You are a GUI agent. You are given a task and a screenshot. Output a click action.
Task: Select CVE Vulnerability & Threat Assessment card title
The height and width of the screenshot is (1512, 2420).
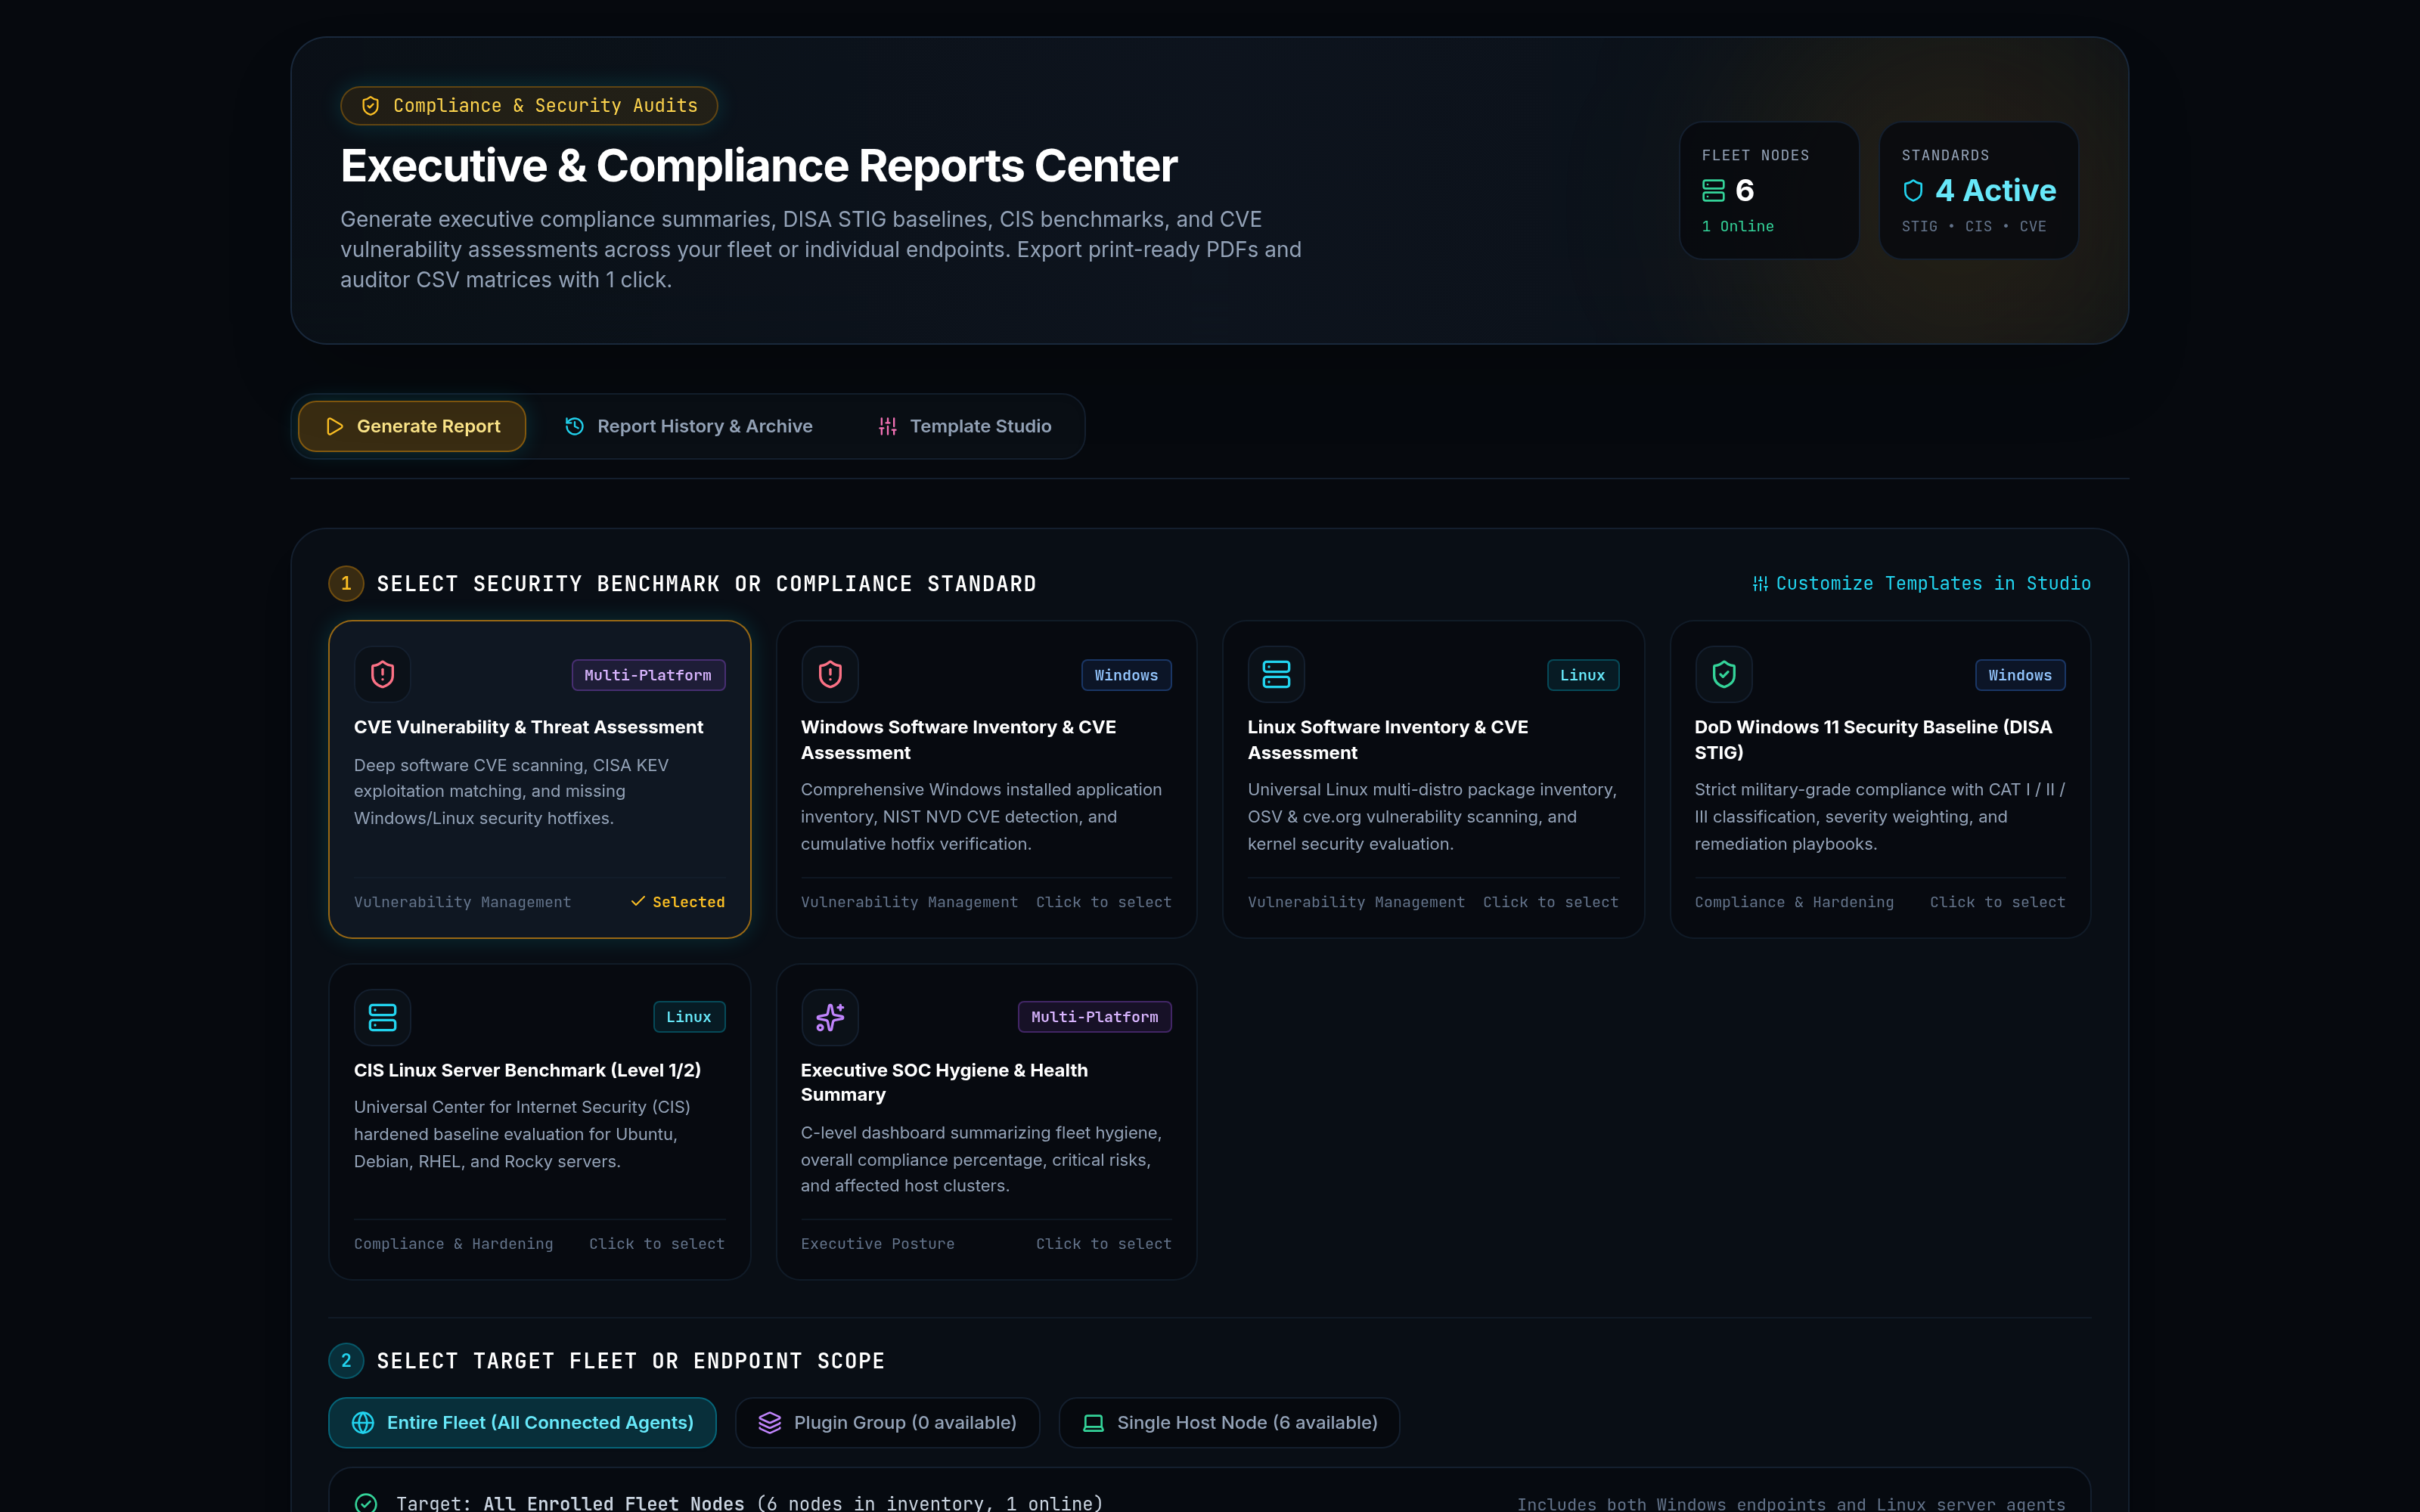pos(528,727)
